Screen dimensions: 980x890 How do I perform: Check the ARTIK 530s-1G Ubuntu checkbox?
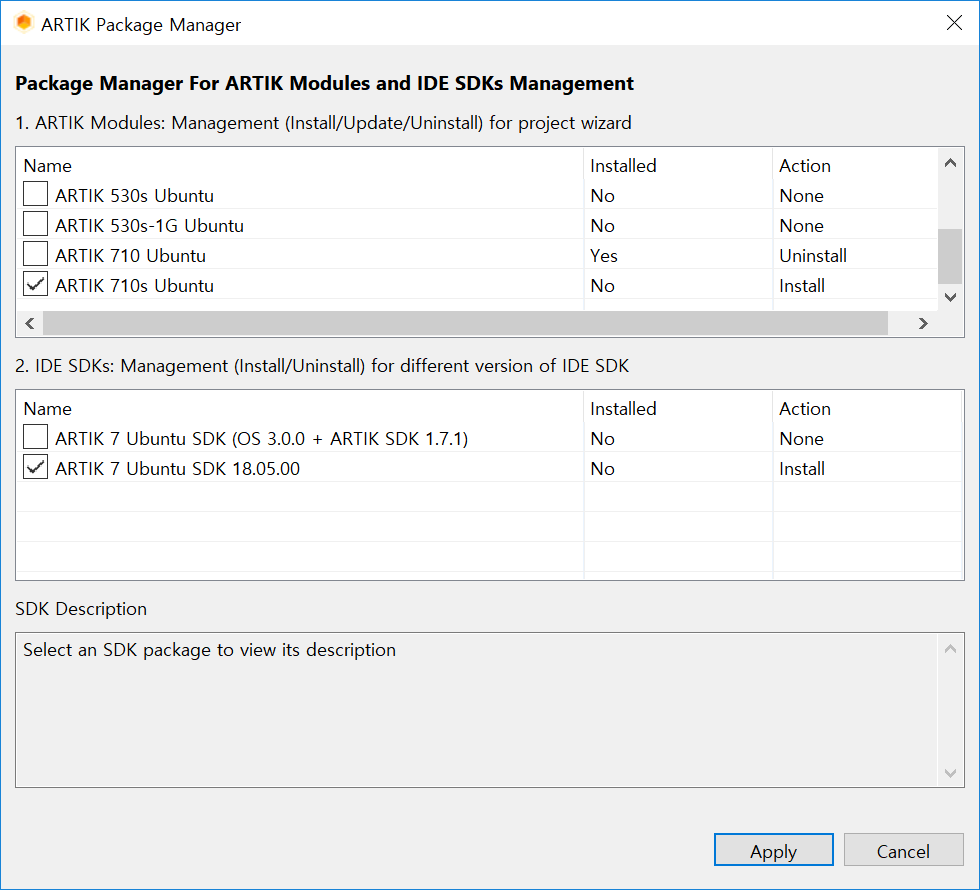[36, 224]
